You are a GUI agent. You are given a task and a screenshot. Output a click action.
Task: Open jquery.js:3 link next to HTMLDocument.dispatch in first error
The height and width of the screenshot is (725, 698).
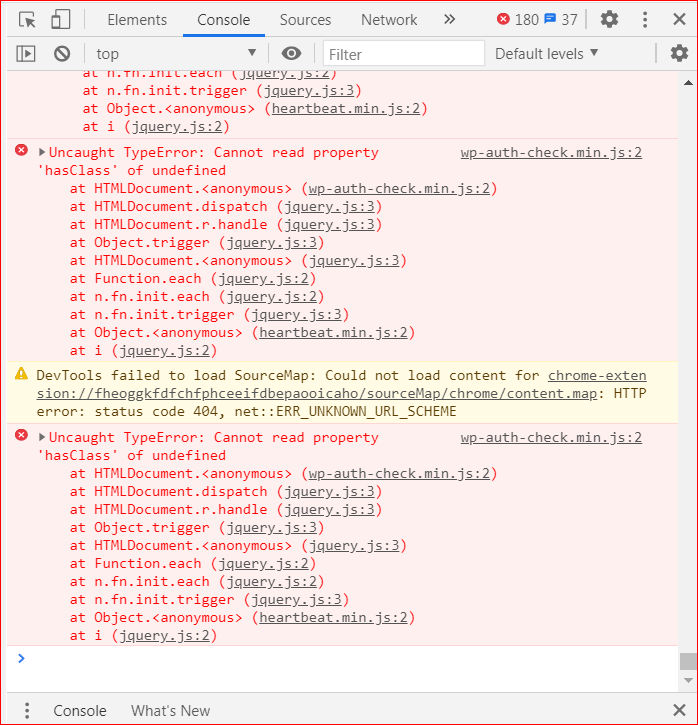click(329, 207)
